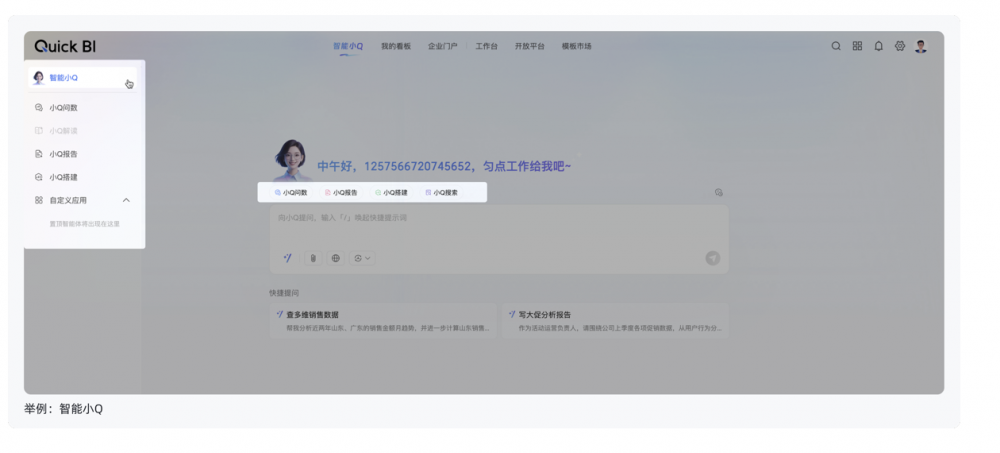Open the settings gear icon

tap(900, 46)
